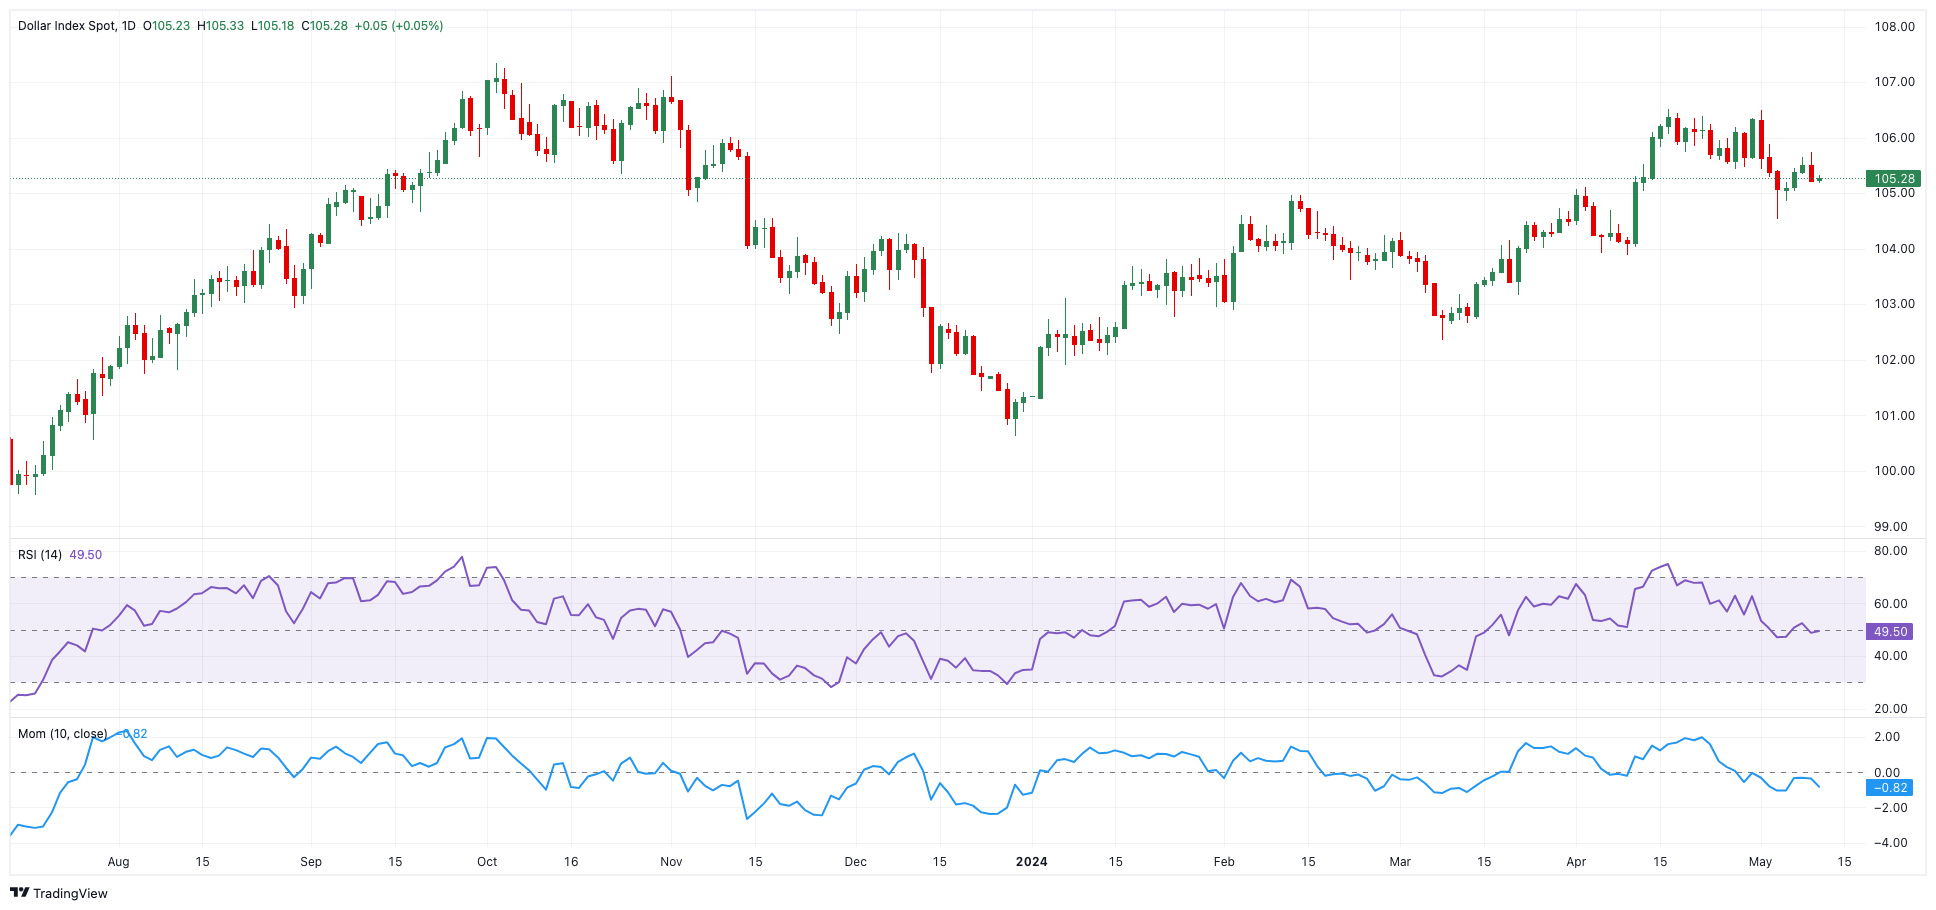The width and height of the screenshot is (1936, 910).
Task: Click the Oct label on time axis
Action: [487, 862]
